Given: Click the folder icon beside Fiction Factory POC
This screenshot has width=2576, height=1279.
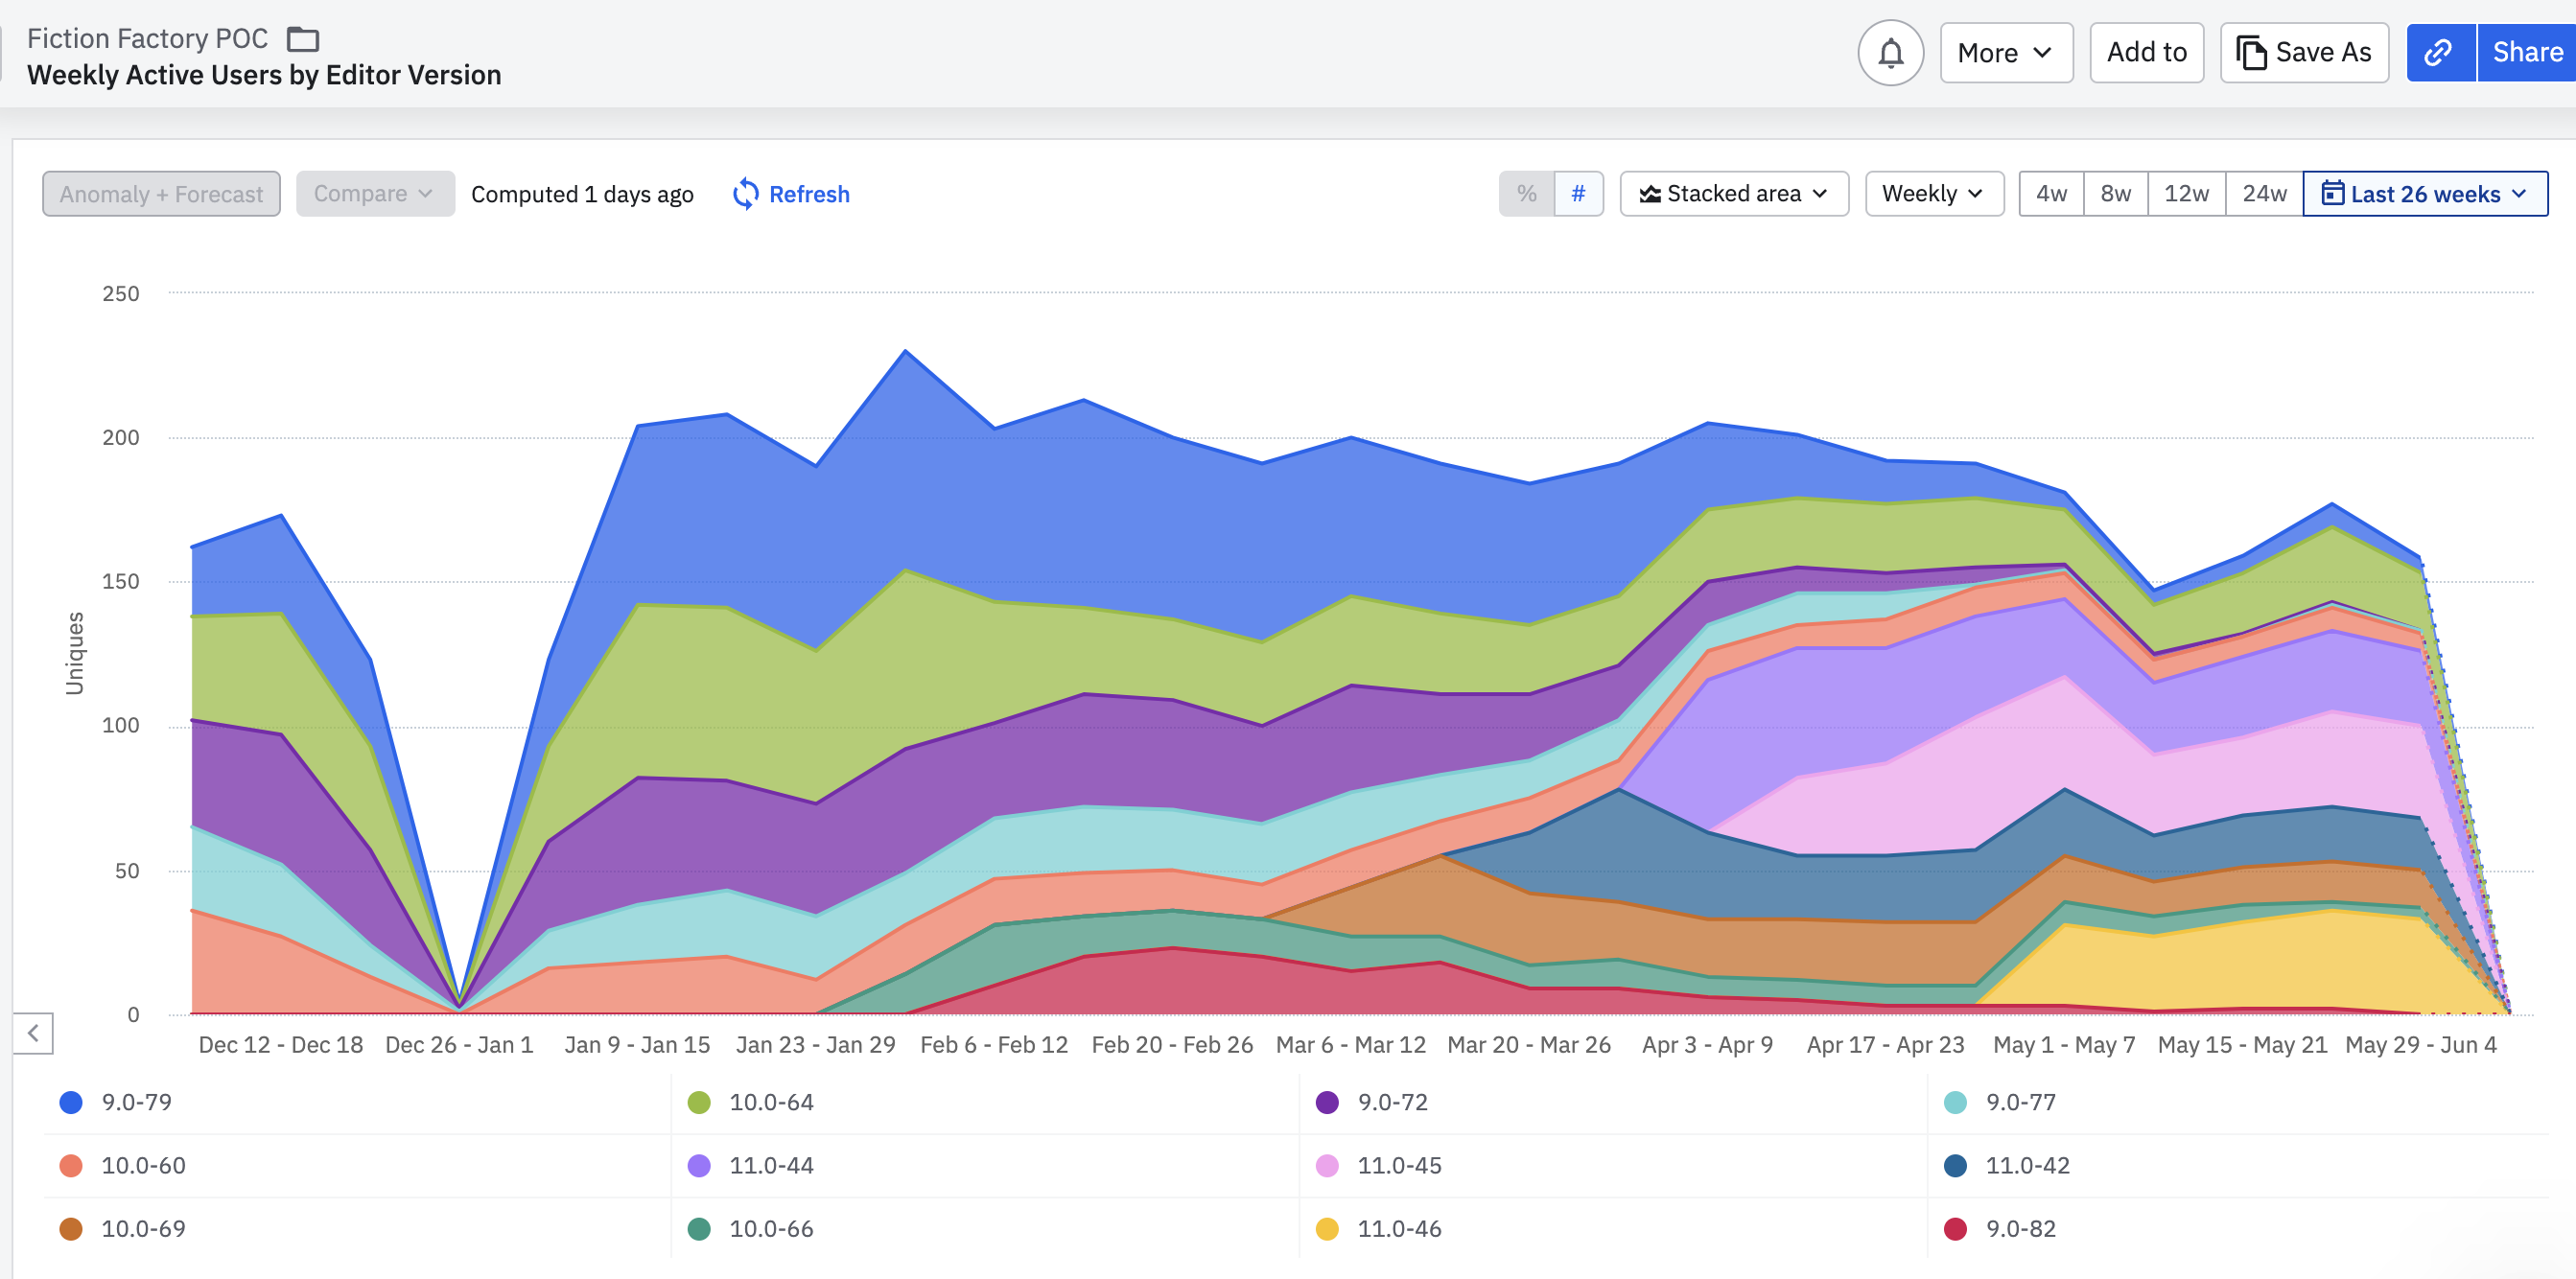Looking at the screenshot, I should coord(303,38).
